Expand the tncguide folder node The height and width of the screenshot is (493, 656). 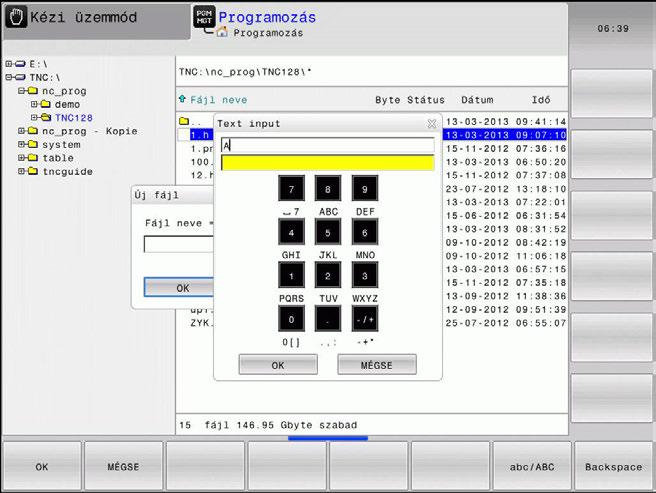click(21, 171)
